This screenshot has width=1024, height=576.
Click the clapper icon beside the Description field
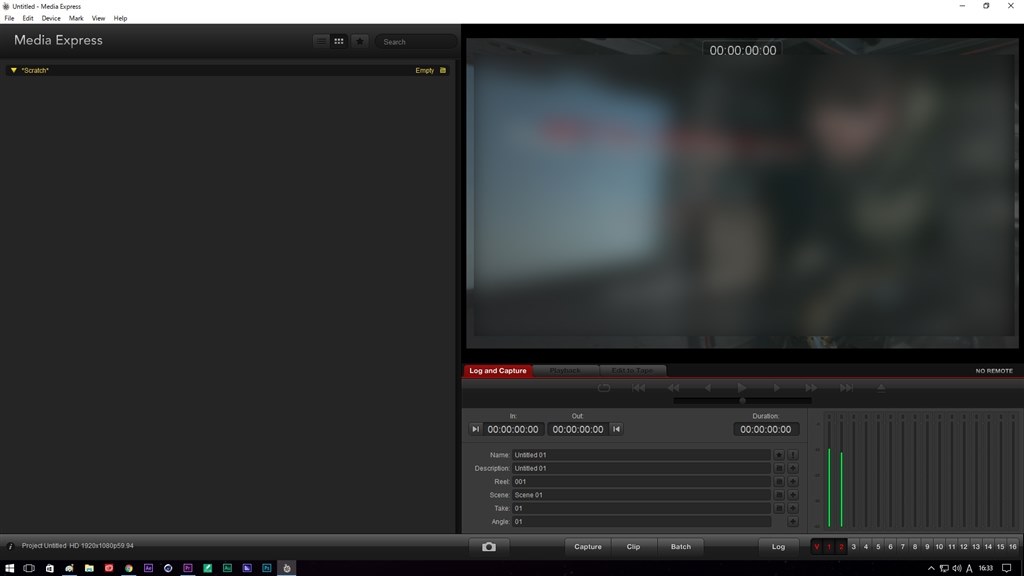click(x=779, y=468)
